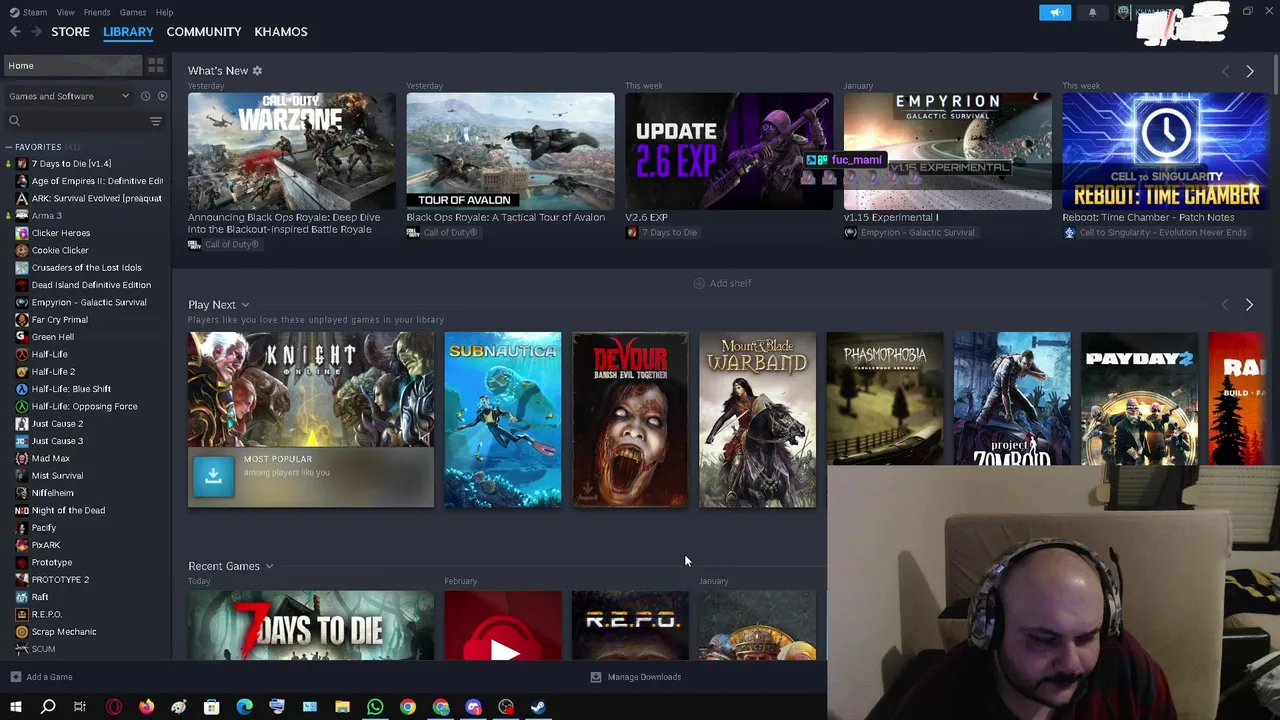The image size is (1280, 720).
Task: Click the library search field
Action: (x=75, y=121)
